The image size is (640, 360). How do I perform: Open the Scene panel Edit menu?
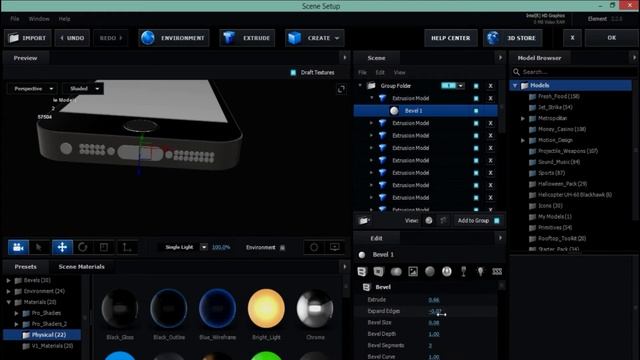(380, 72)
